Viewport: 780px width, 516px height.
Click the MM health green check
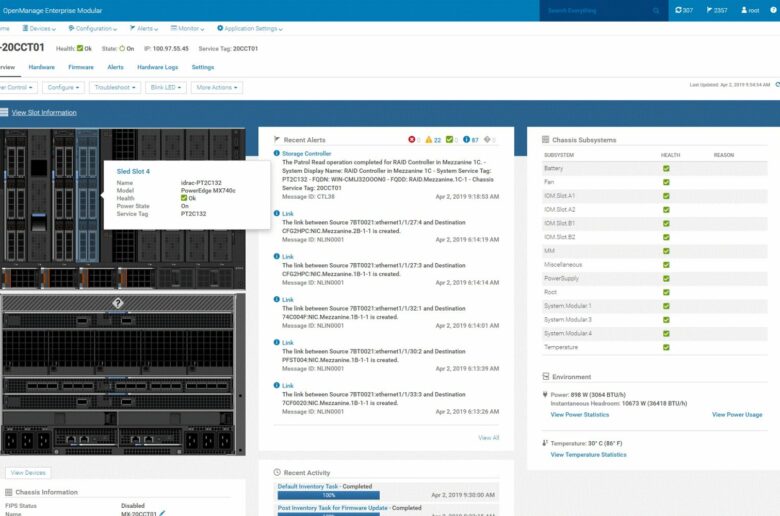[666, 251]
